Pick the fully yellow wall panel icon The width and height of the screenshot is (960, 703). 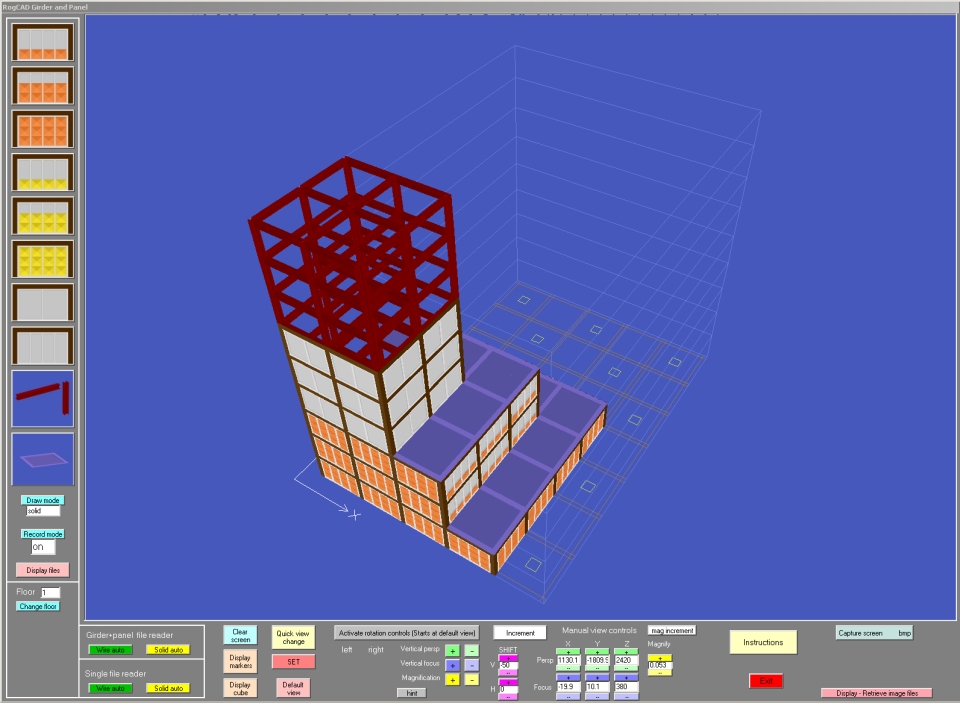(41, 258)
